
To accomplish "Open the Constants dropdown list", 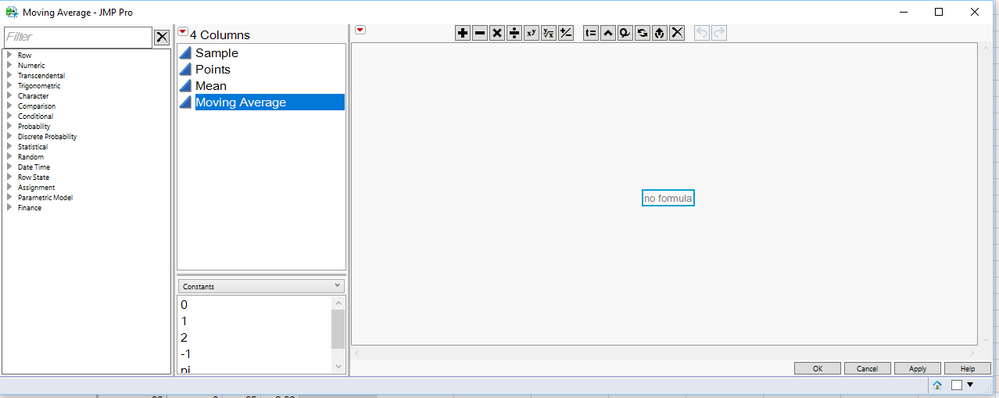I will coord(261,287).
